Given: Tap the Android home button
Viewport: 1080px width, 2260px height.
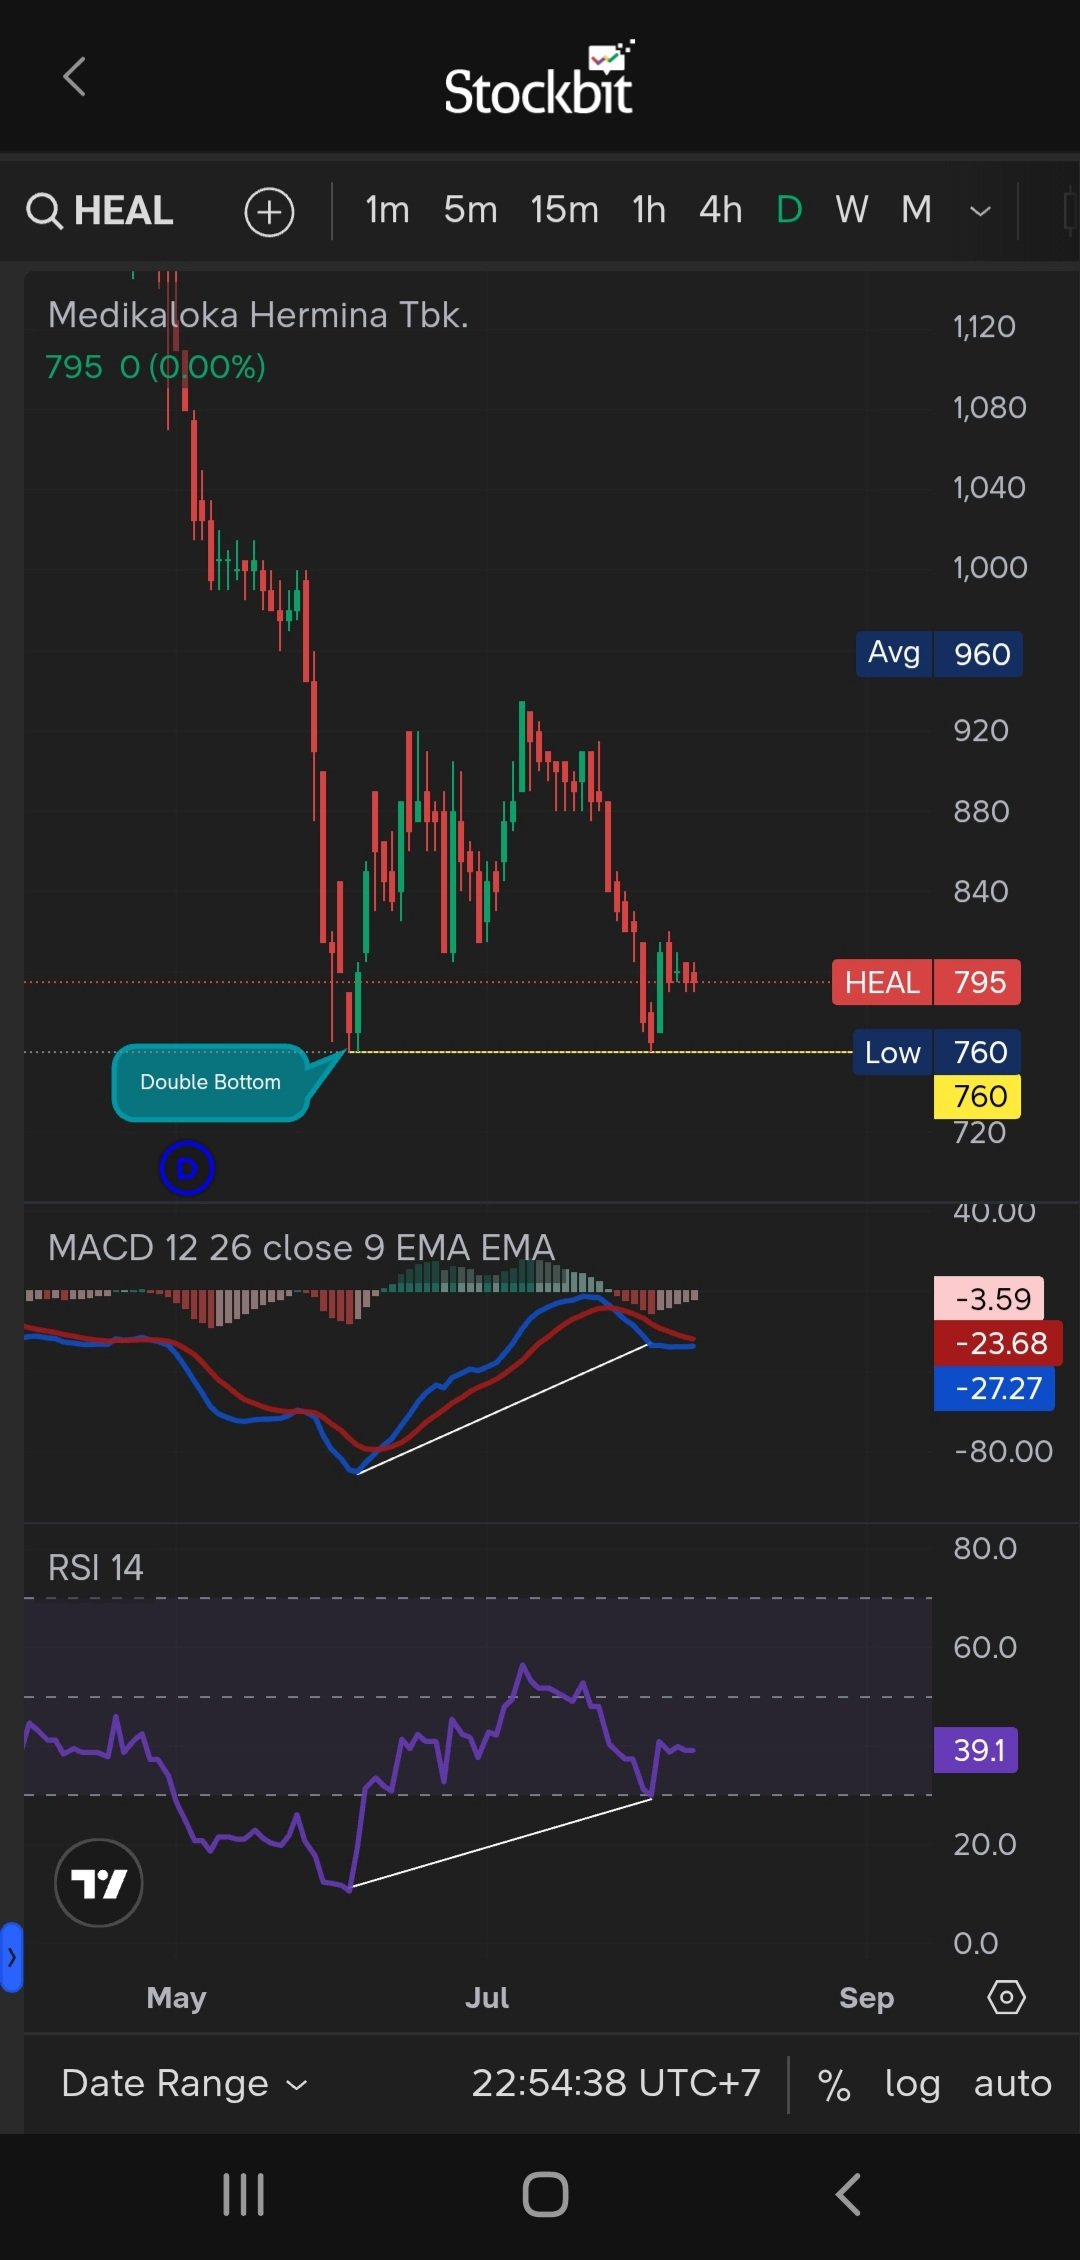Looking at the screenshot, I should point(545,2195).
